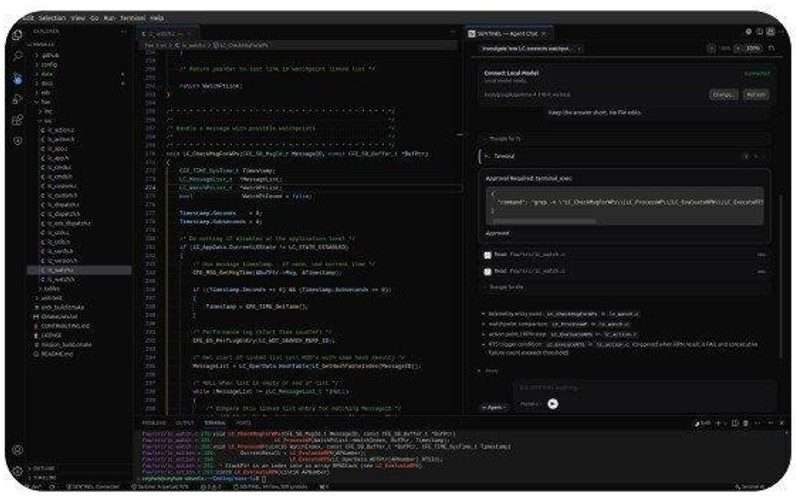Kill terminal with the trash icon
796x496 pixels.
point(746,423)
